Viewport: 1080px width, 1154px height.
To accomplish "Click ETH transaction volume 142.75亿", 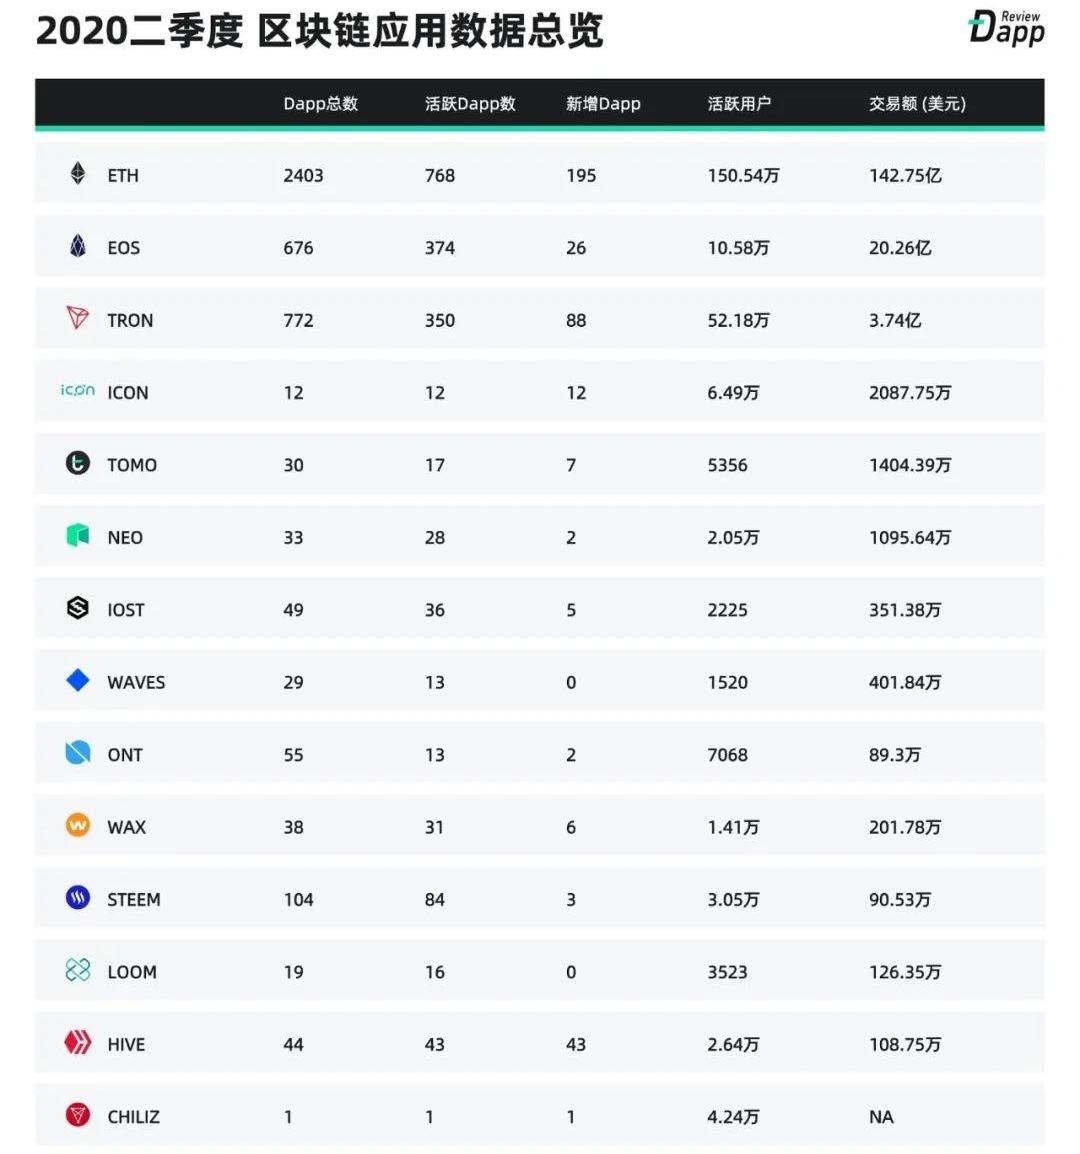I will 905,176.
